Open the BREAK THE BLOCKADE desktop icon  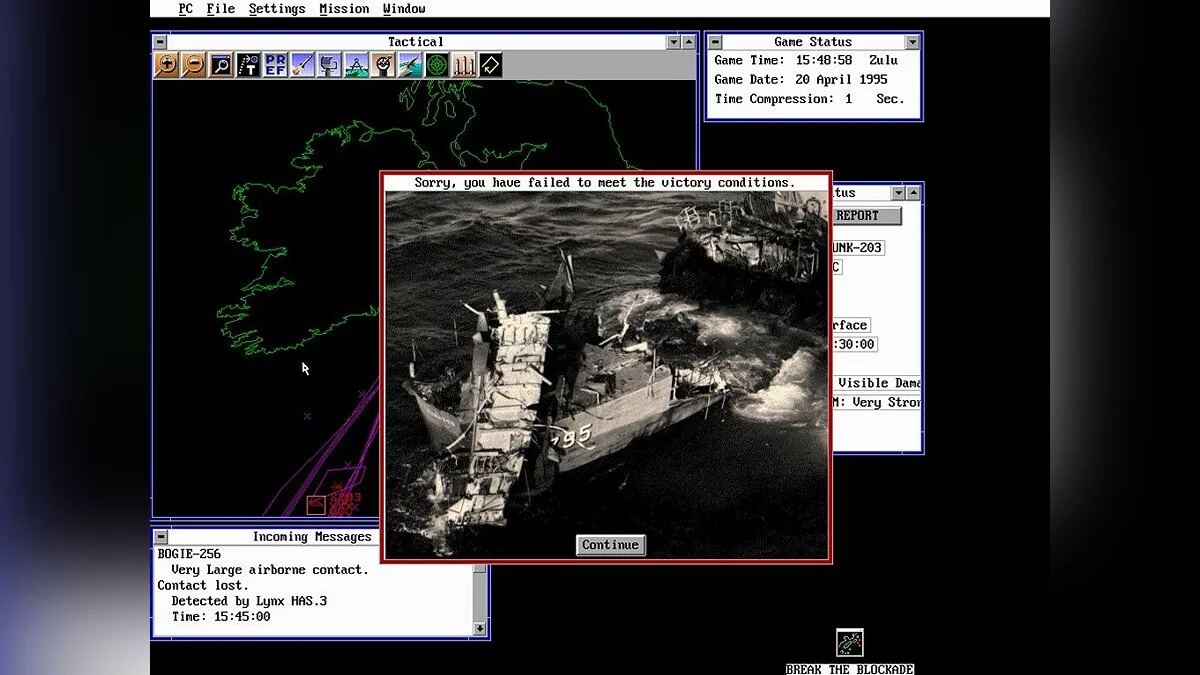848,641
